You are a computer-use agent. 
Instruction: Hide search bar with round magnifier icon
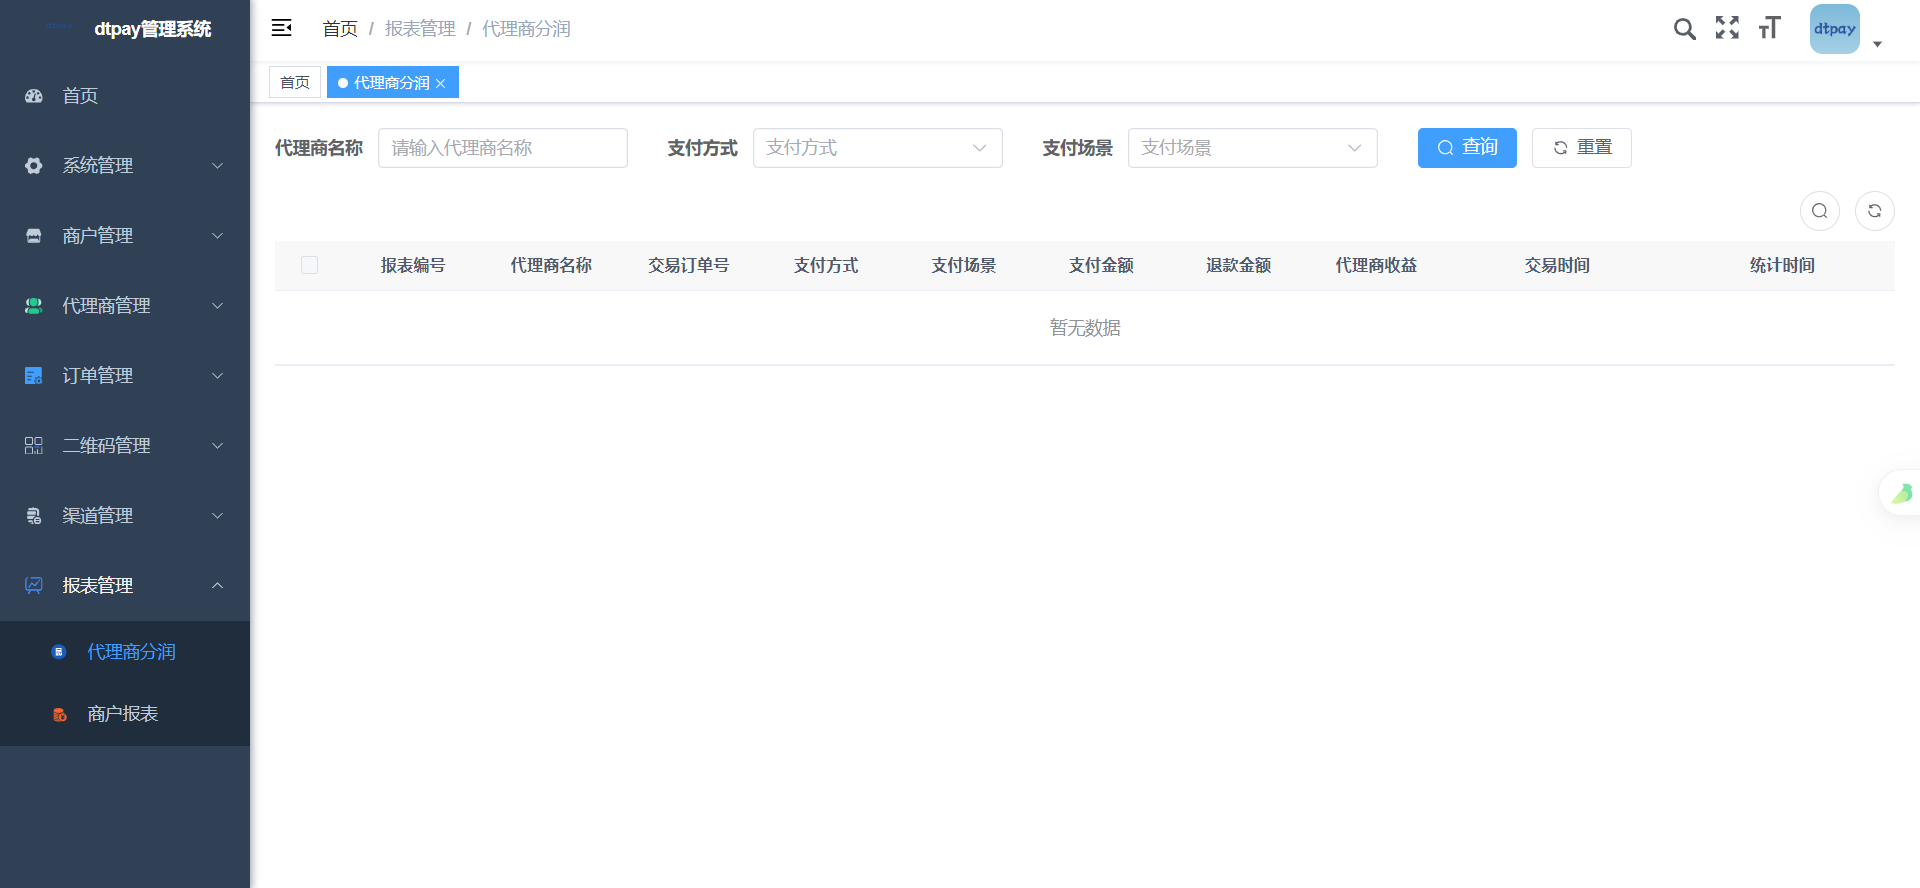[x=1819, y=211]
